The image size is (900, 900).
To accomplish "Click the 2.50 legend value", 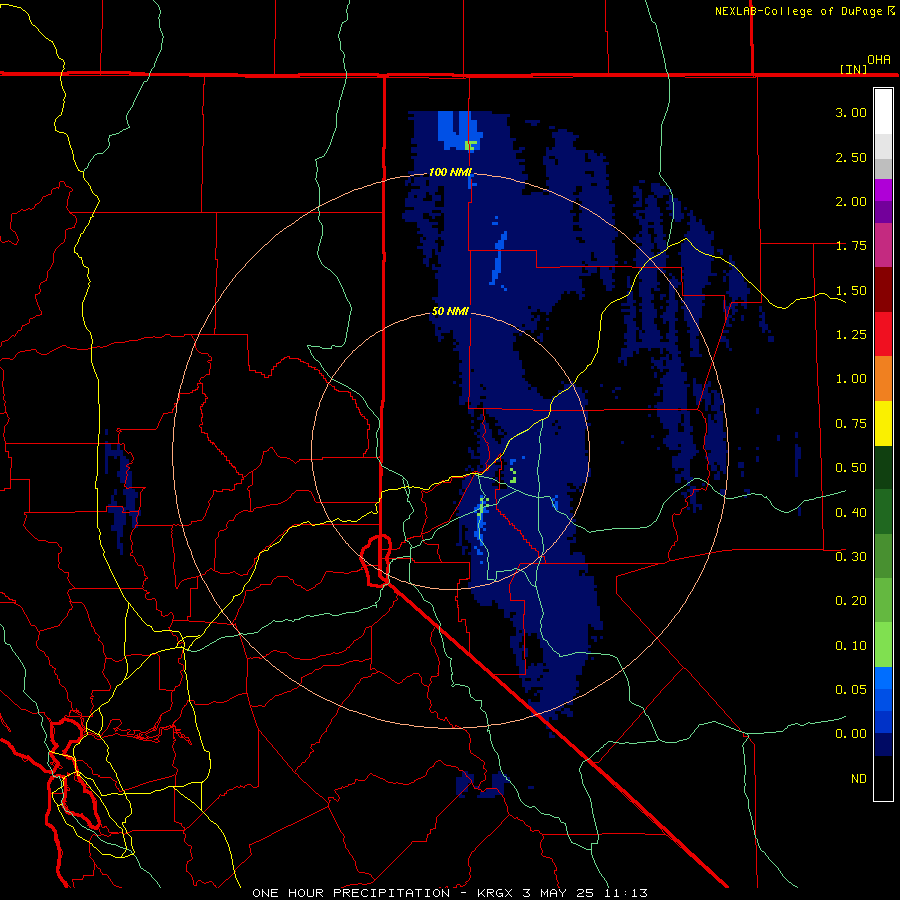I will coord(851,157).
